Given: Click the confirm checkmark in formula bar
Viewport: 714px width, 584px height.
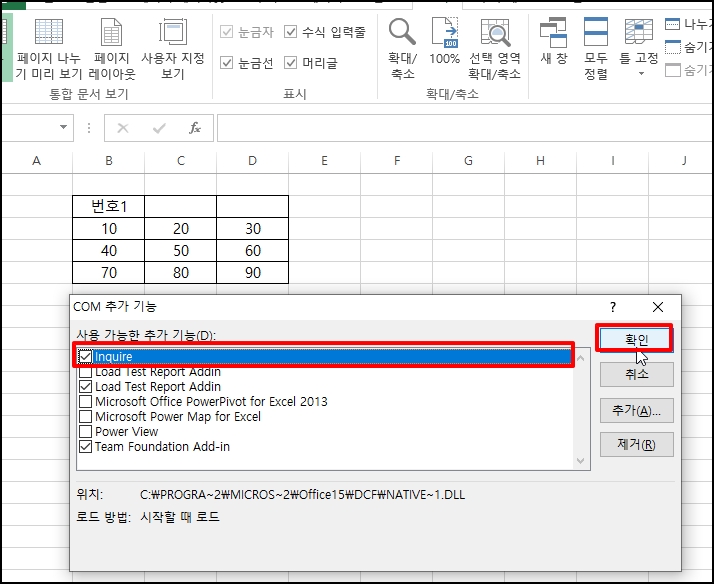Looking at the screenshot, I should click(159, 128).
